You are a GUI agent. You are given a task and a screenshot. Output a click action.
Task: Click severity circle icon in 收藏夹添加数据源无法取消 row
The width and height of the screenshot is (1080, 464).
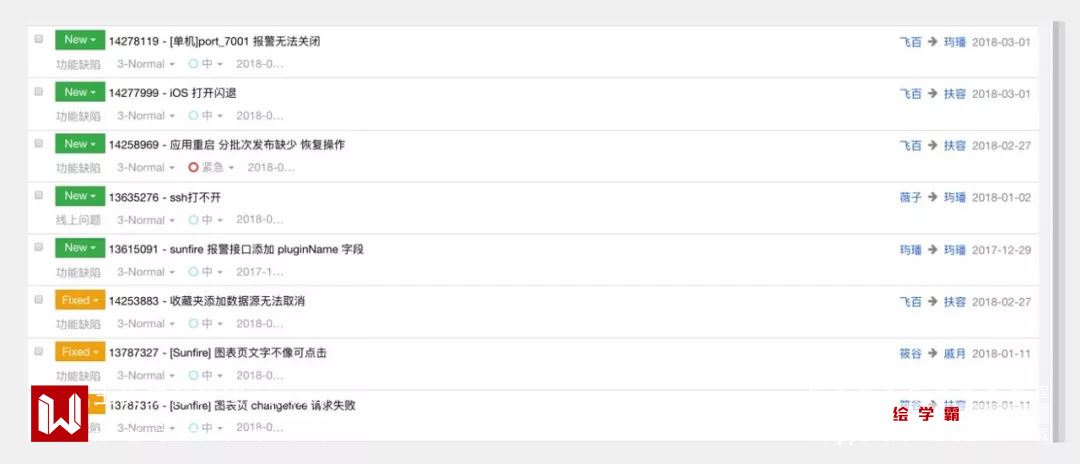point(194,324)
